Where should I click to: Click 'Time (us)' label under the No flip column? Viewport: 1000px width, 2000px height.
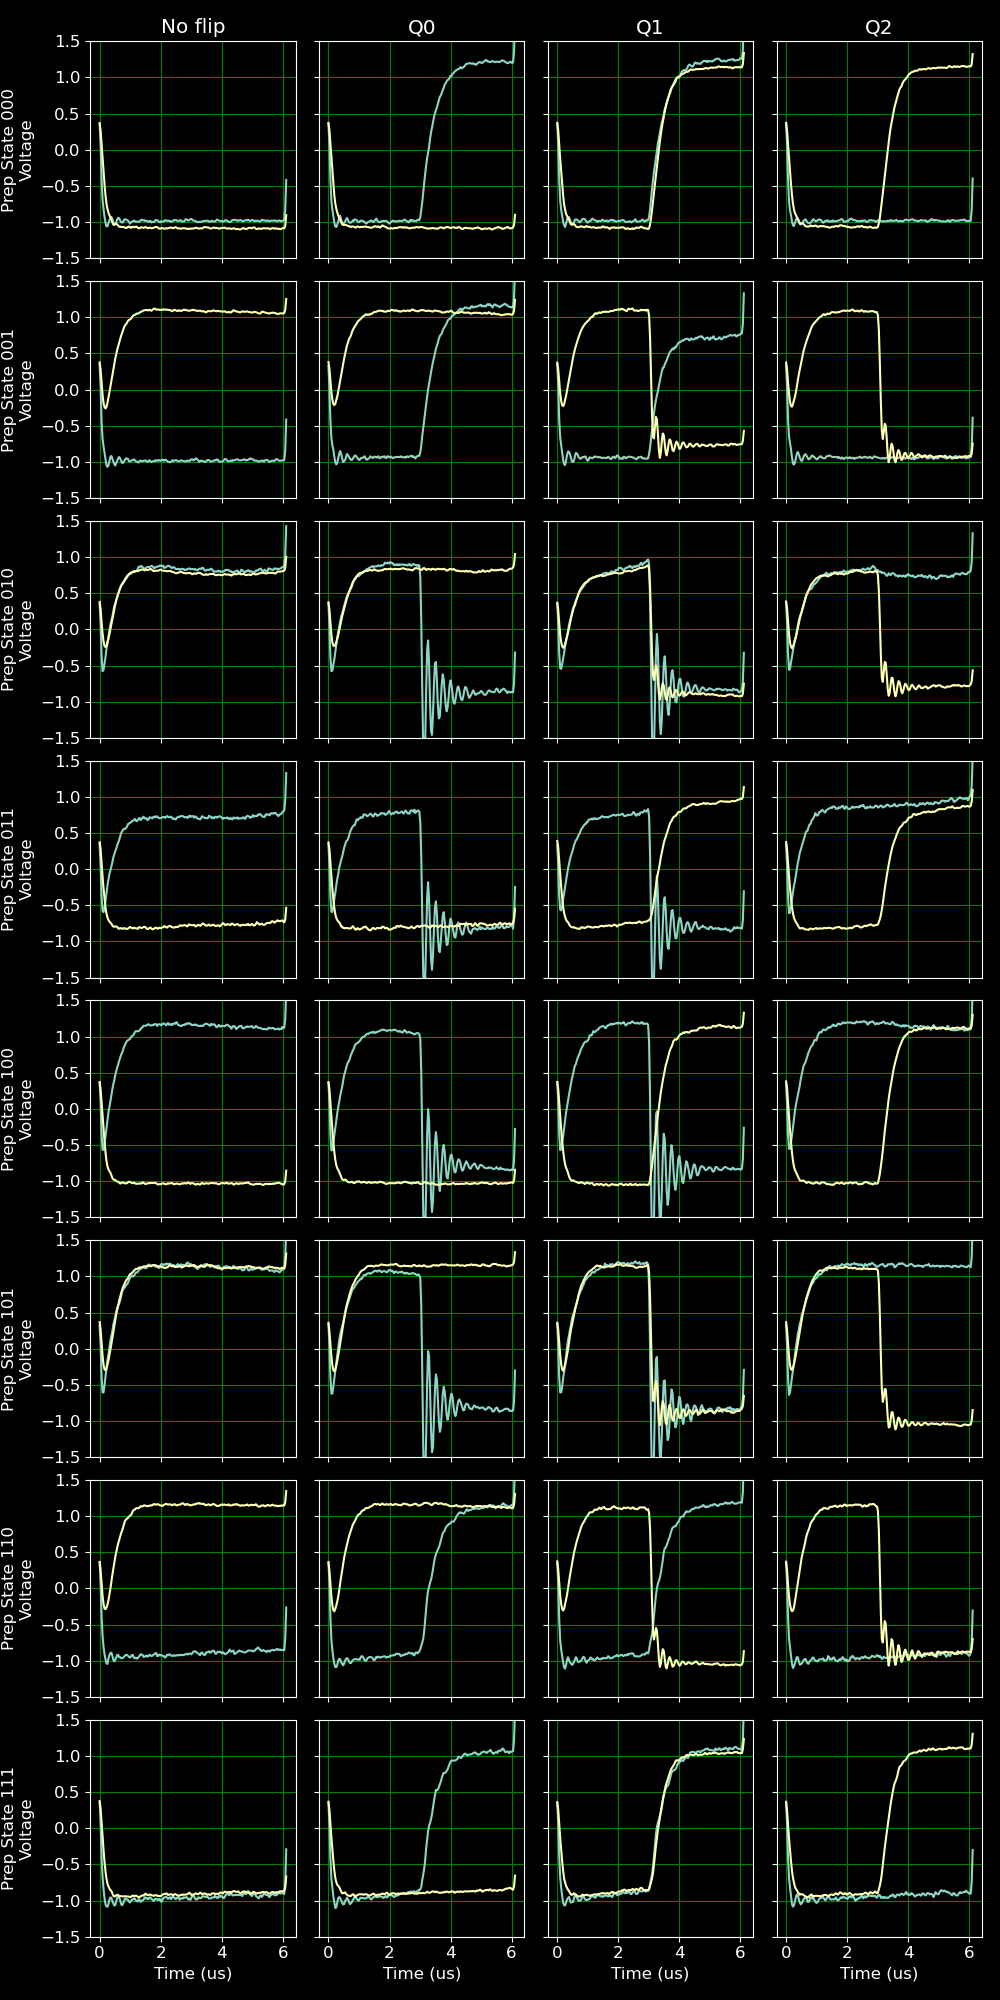[x=193, y=1973]
